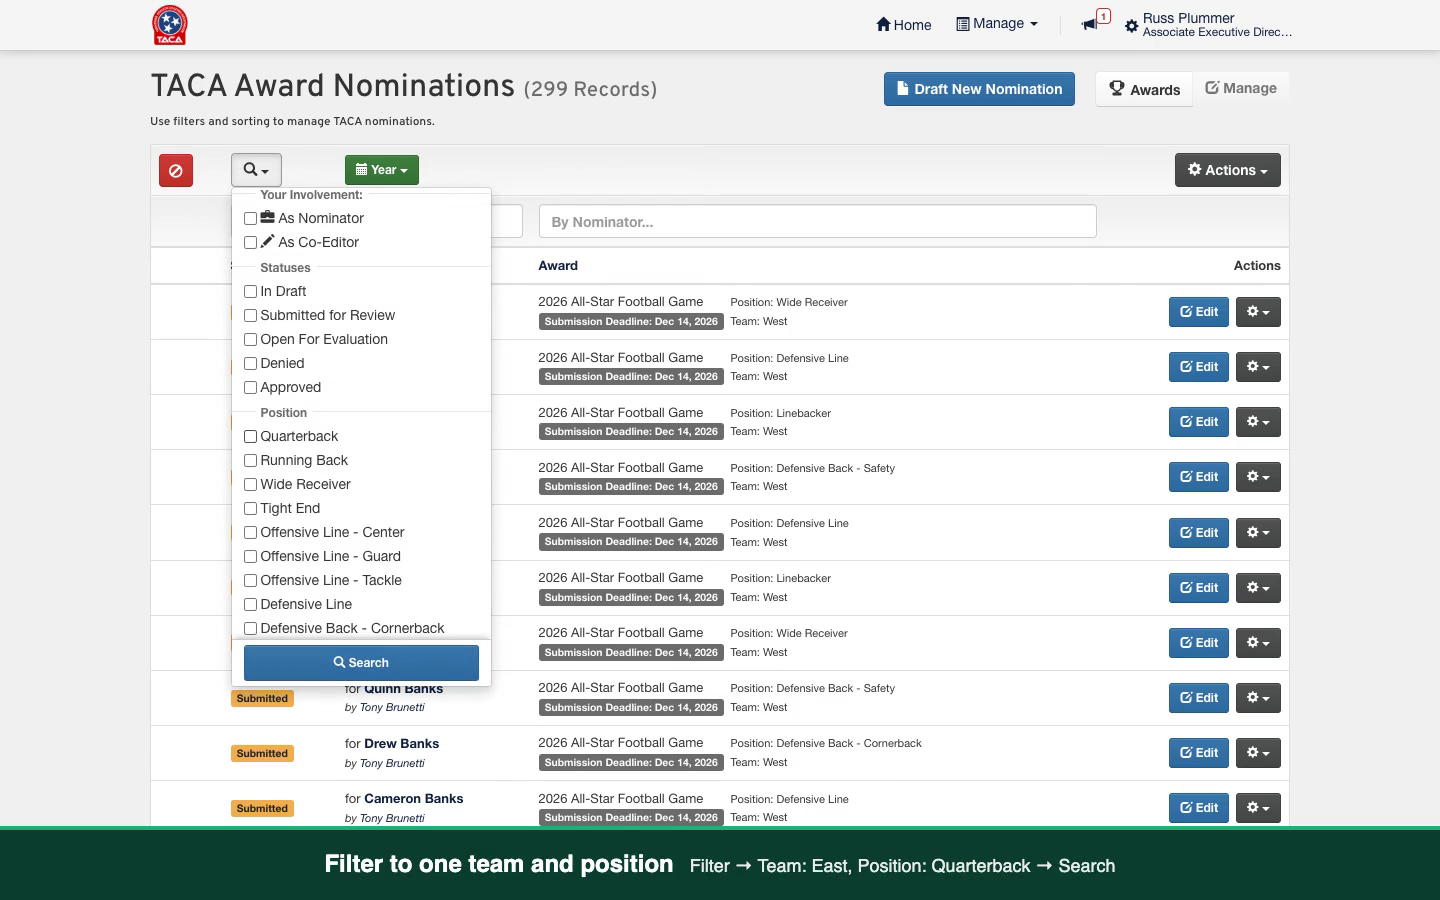Check the Running Back position checkbox
Image resolution: width=1440 pixels, height=900 pixels.
click(x=251, y=460)
